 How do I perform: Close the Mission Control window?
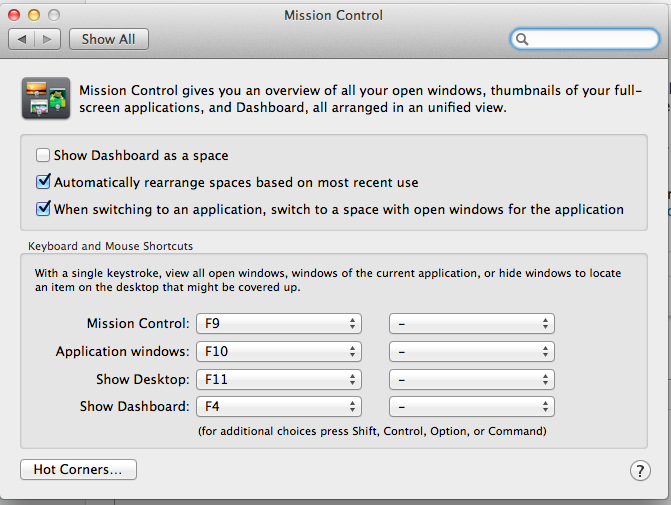[x=14, y=15]
